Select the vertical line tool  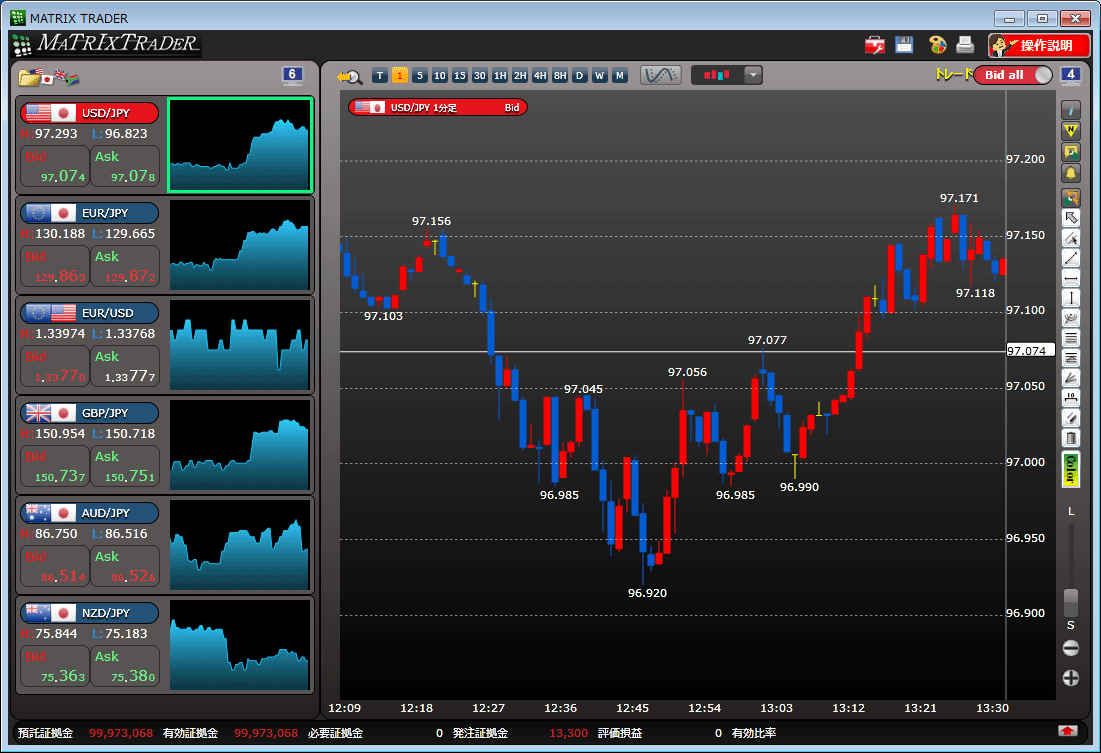coord(1071,299)
